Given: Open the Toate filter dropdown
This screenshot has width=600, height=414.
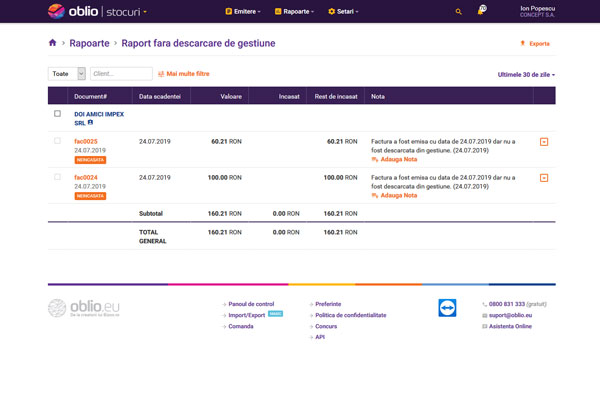Looking at the screenshot, I should [x=67, y=73].
